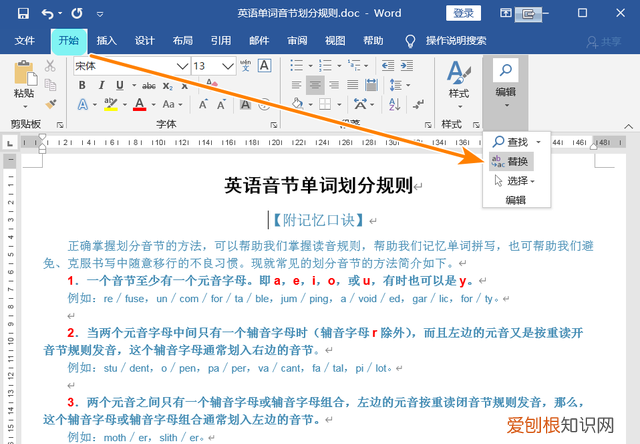Open the 剪贴板 clipboard pane launcher
640x444 pixels.
(x=60, y=125)
